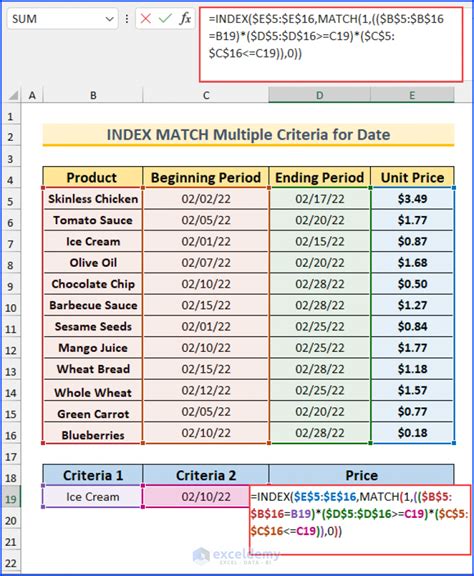
Task: Click the Skinless Chicken product cell
Action: click(x=93, y=199)
